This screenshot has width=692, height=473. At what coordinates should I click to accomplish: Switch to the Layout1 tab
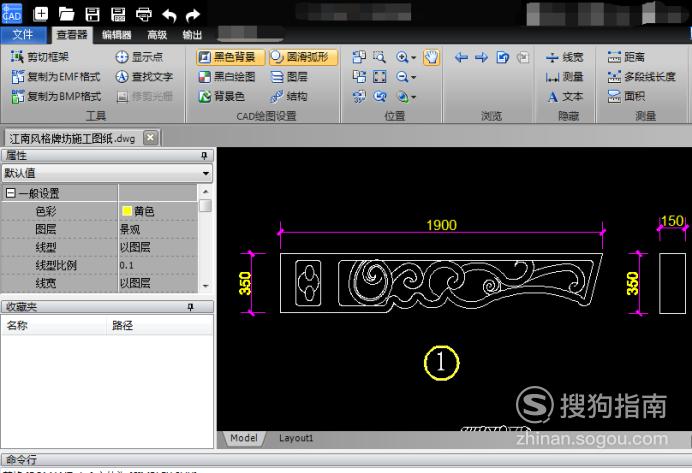click(296, 438)
